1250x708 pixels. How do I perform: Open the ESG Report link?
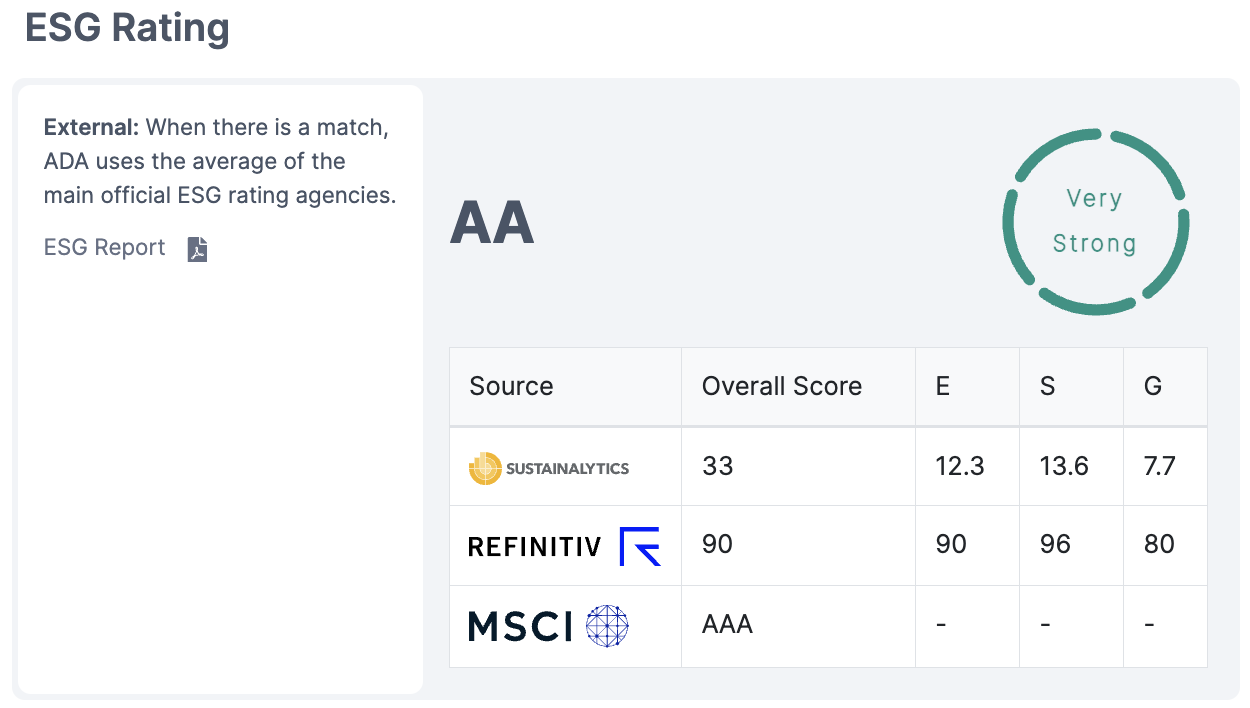click(x=105, y=247)
